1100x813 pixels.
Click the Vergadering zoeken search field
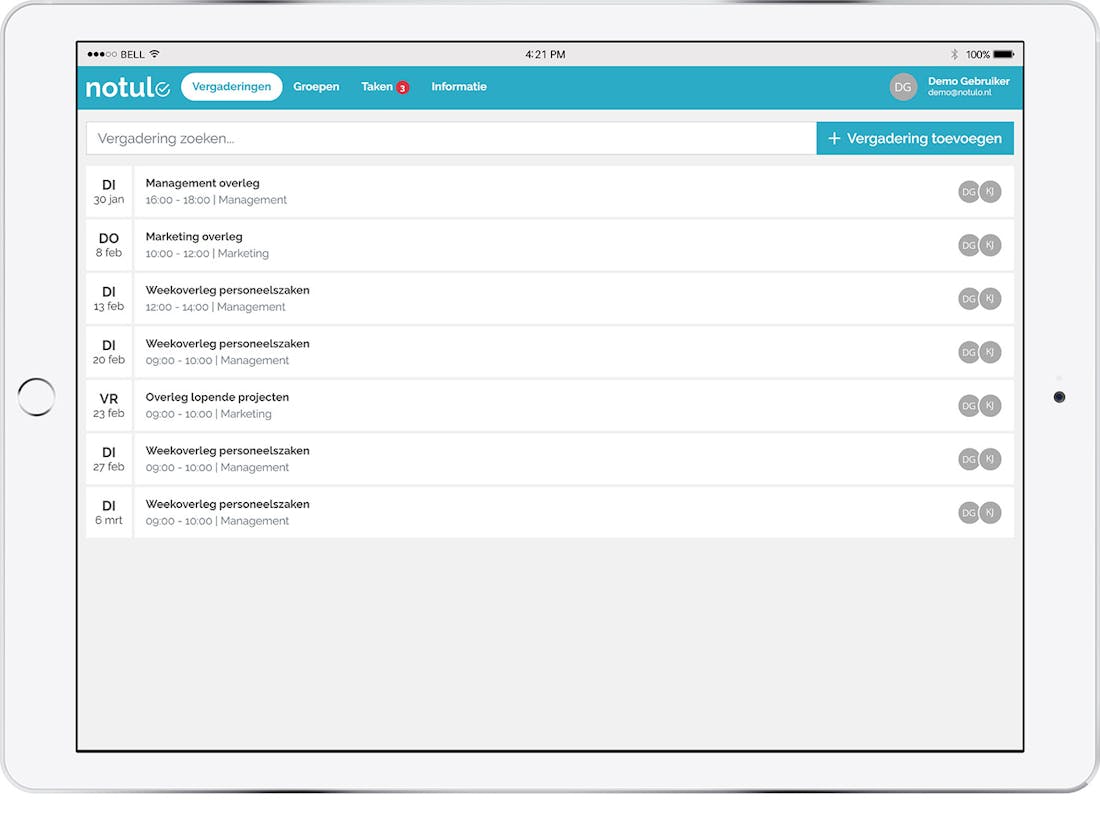point(450,139)
